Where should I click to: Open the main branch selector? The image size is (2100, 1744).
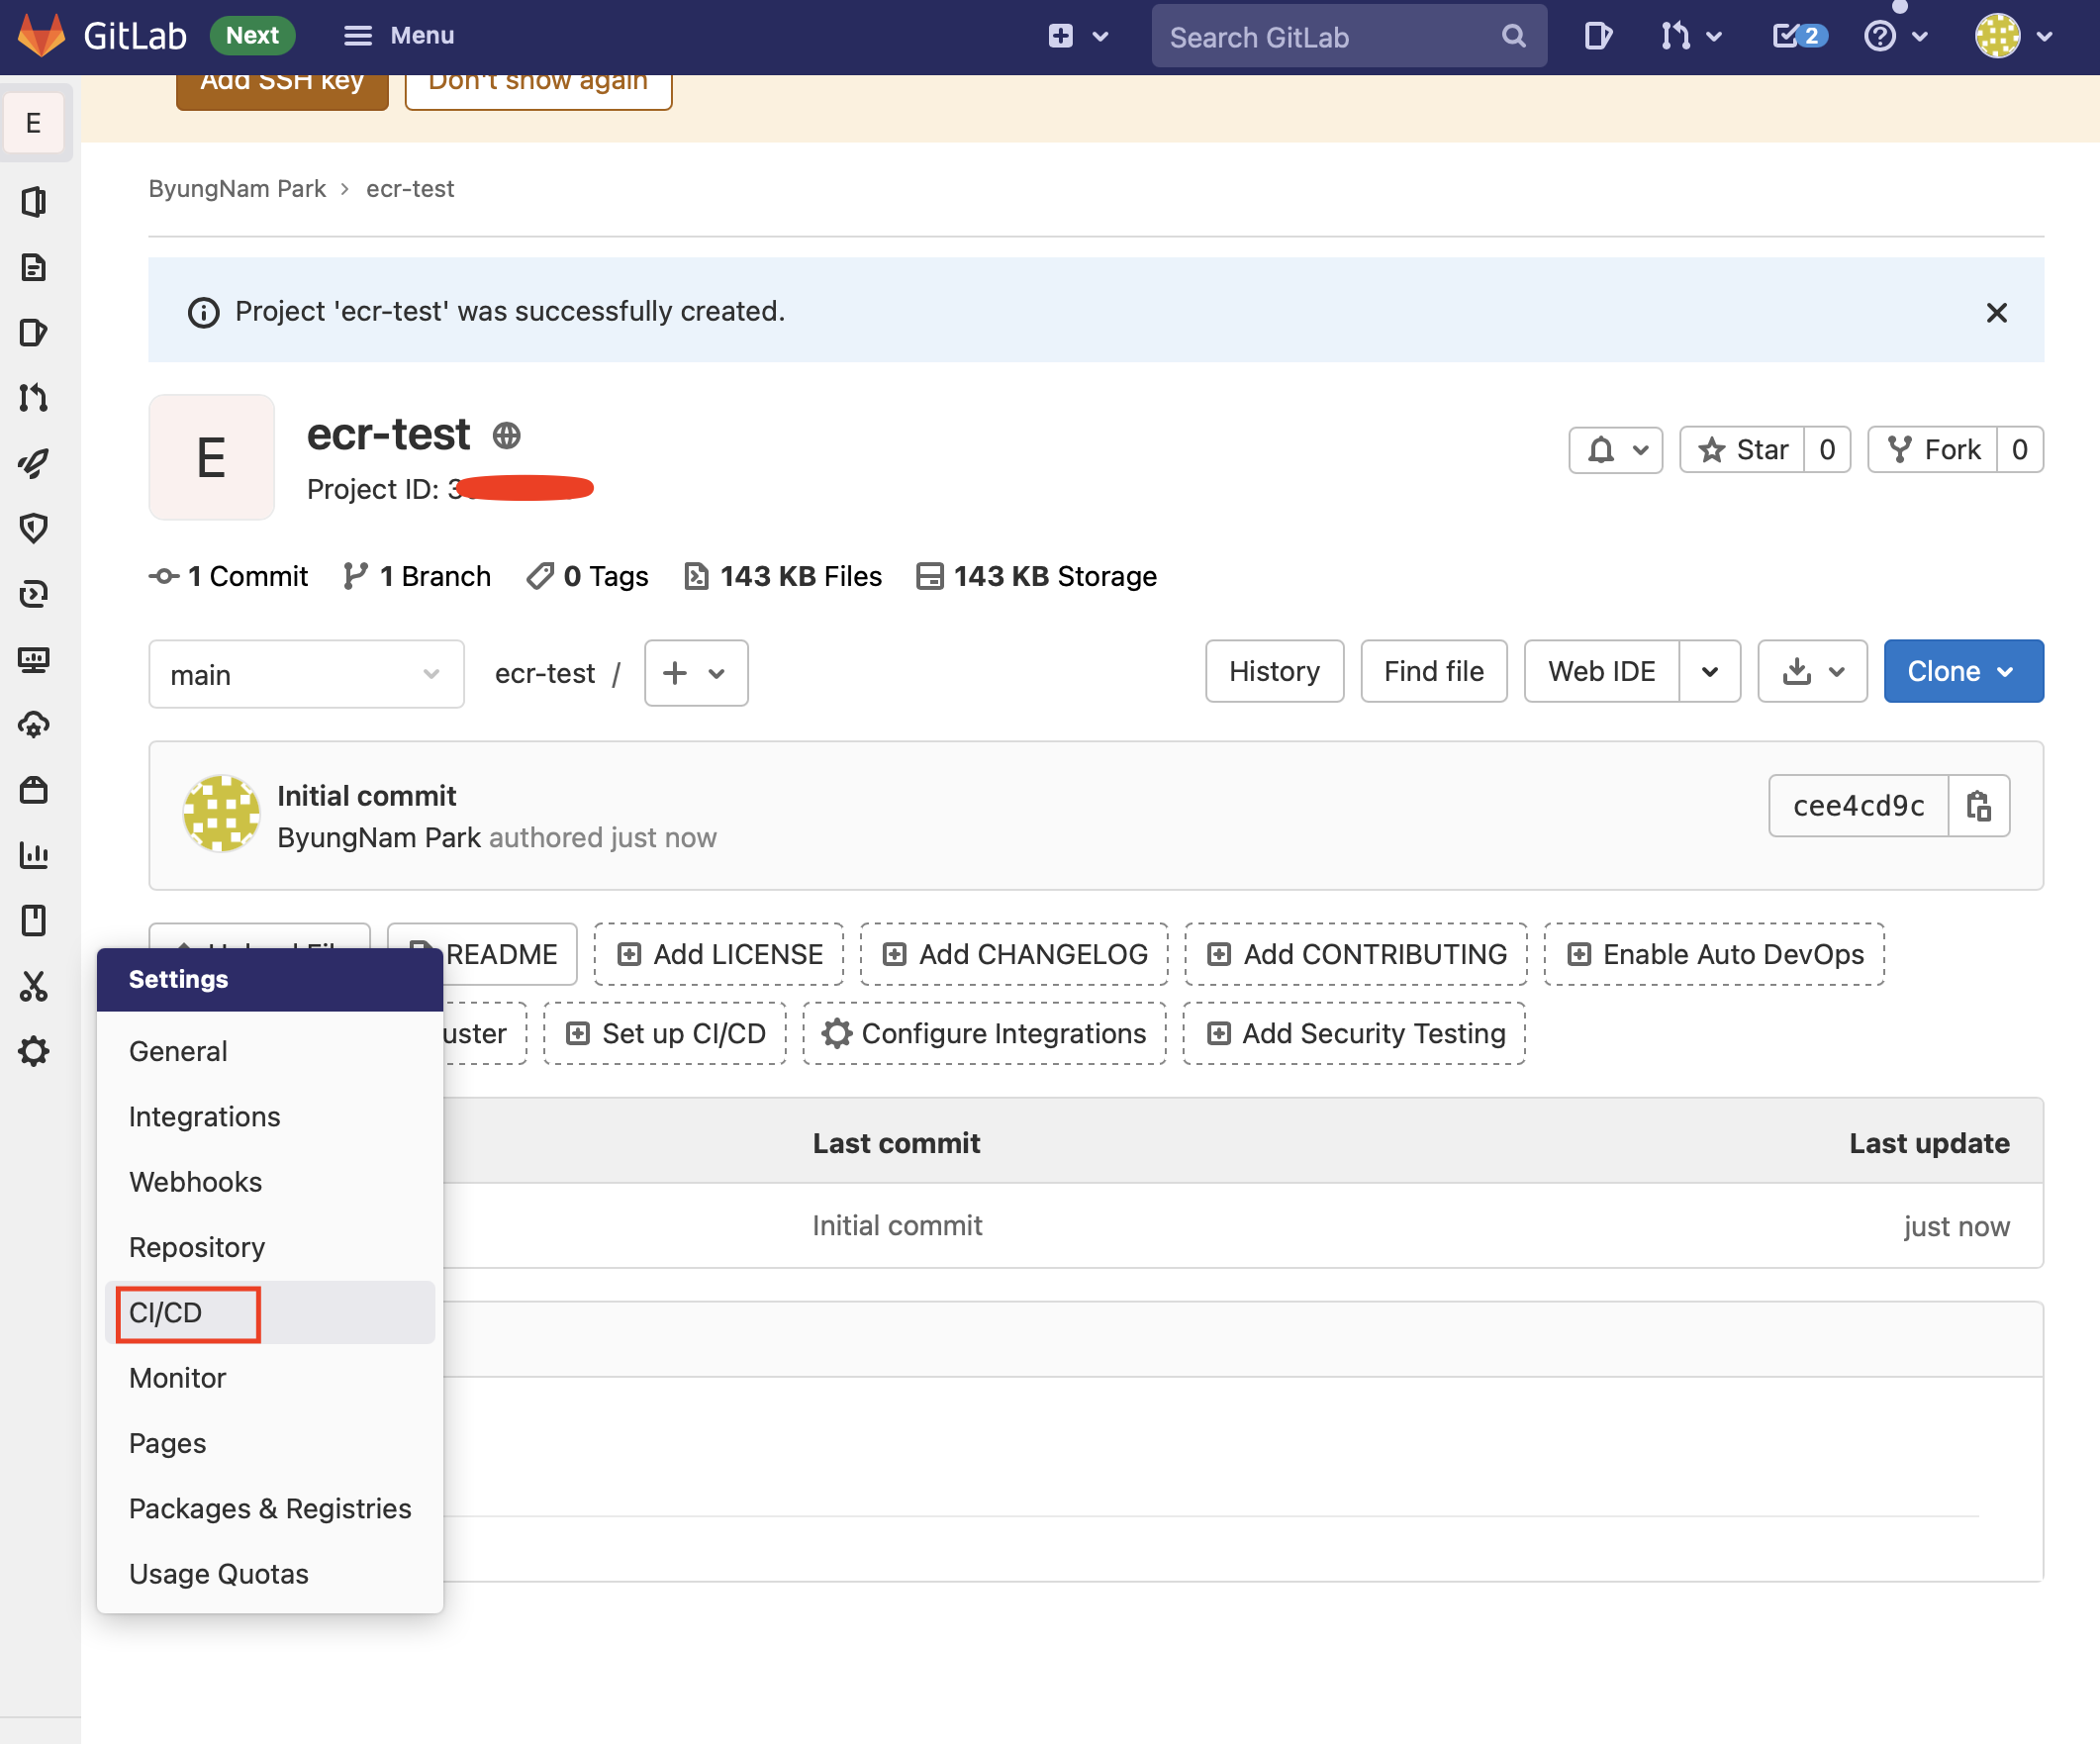point(306,675)
